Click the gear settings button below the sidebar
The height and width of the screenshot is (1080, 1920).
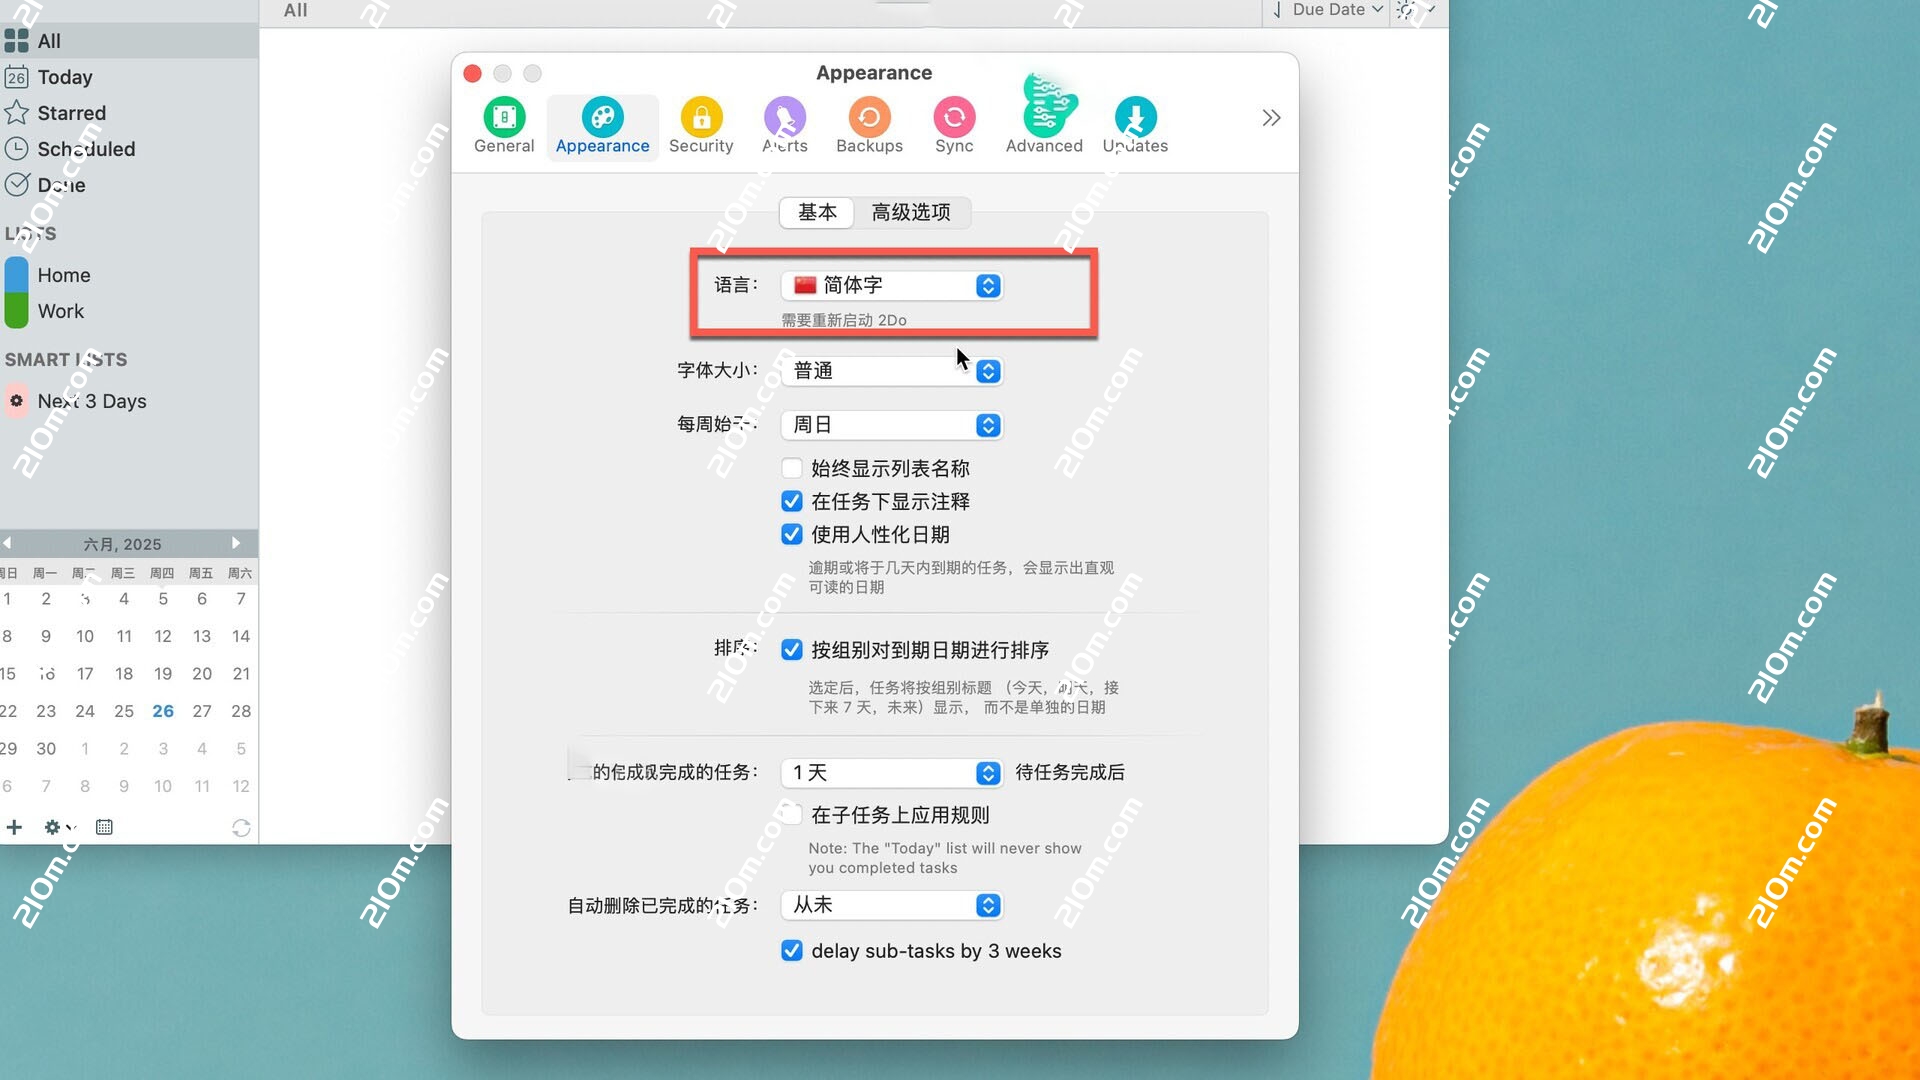[x=53, y=827]
